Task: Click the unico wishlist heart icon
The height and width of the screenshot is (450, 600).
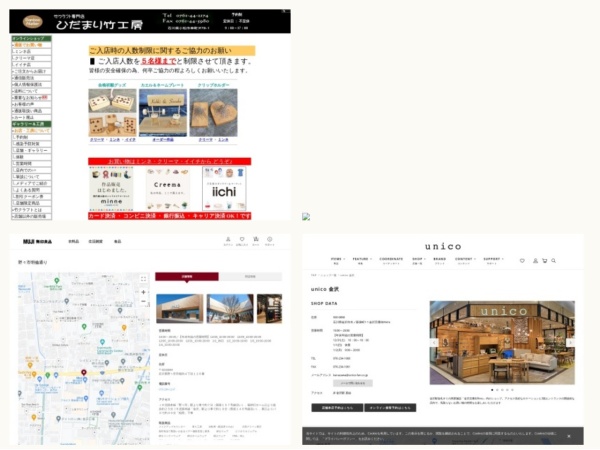Action: click(x=522, y=261)
